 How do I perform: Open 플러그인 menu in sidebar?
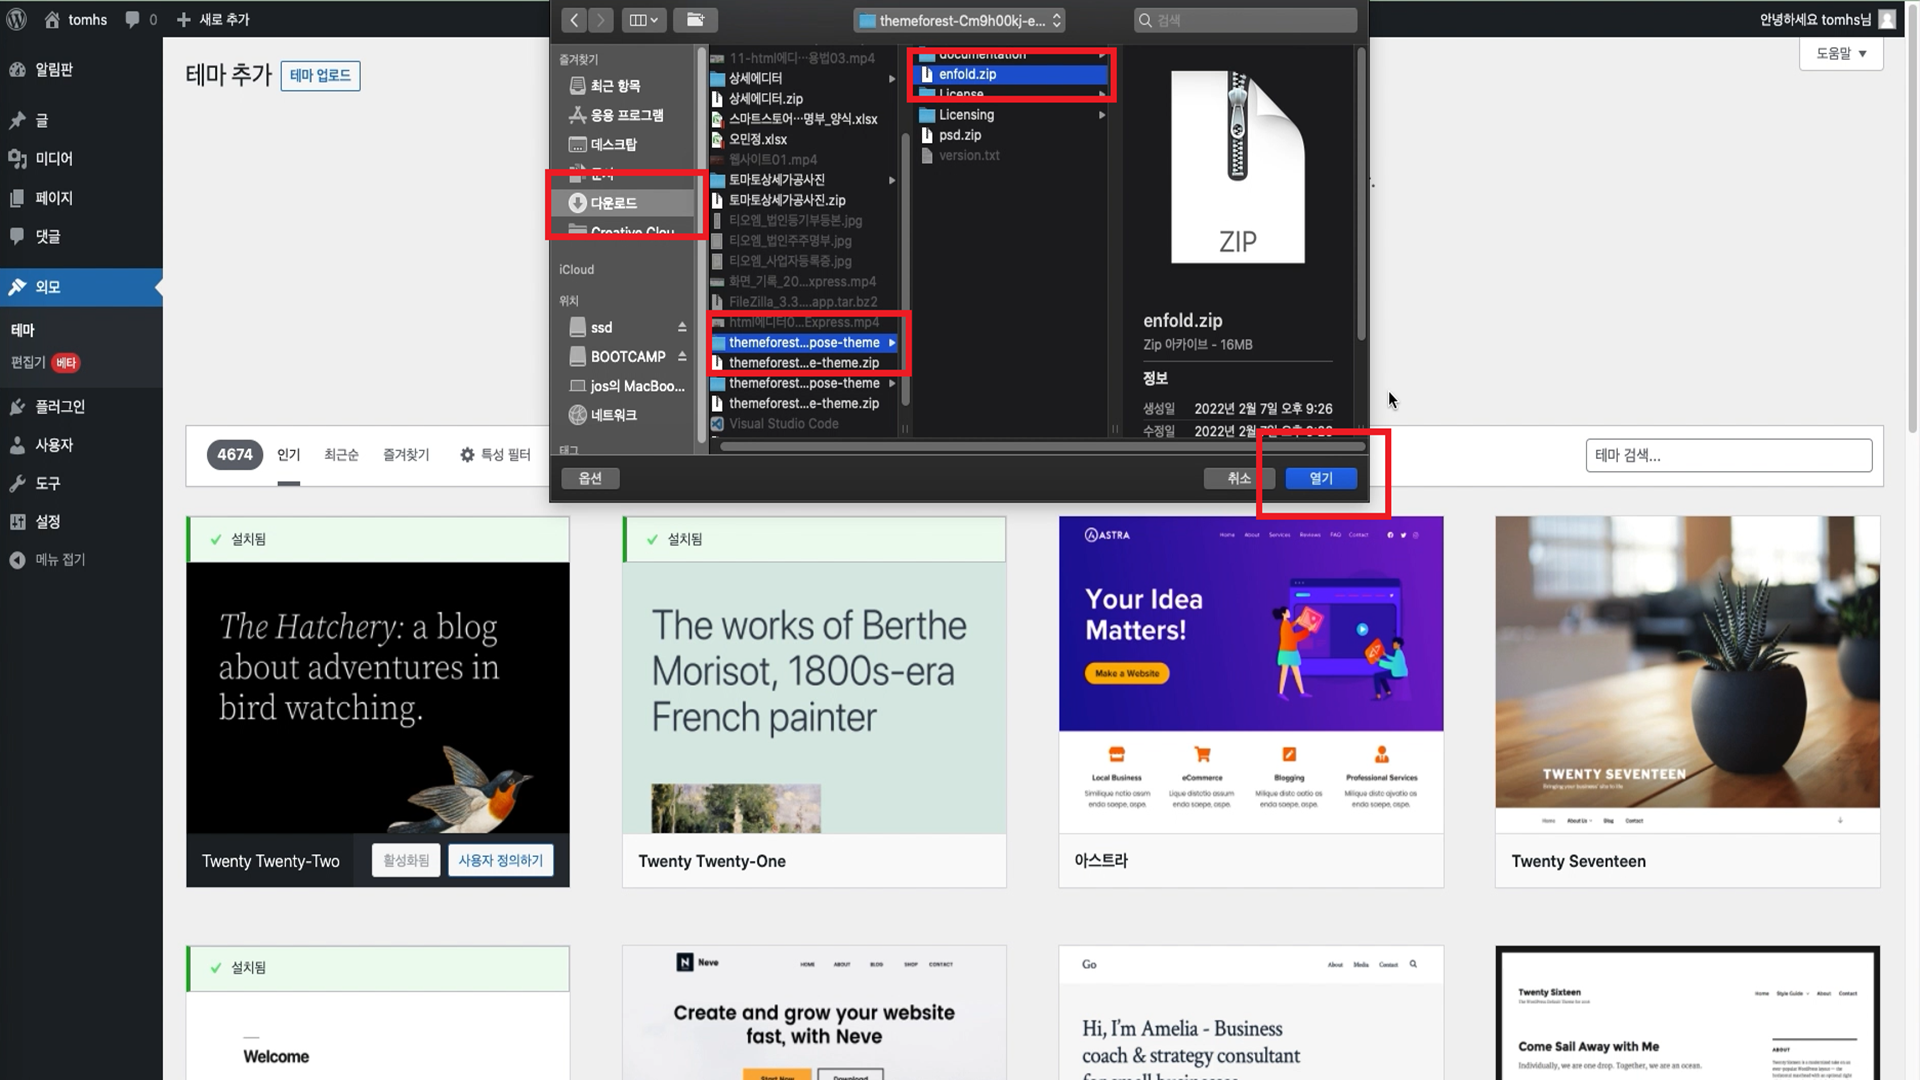pos(81,406)
